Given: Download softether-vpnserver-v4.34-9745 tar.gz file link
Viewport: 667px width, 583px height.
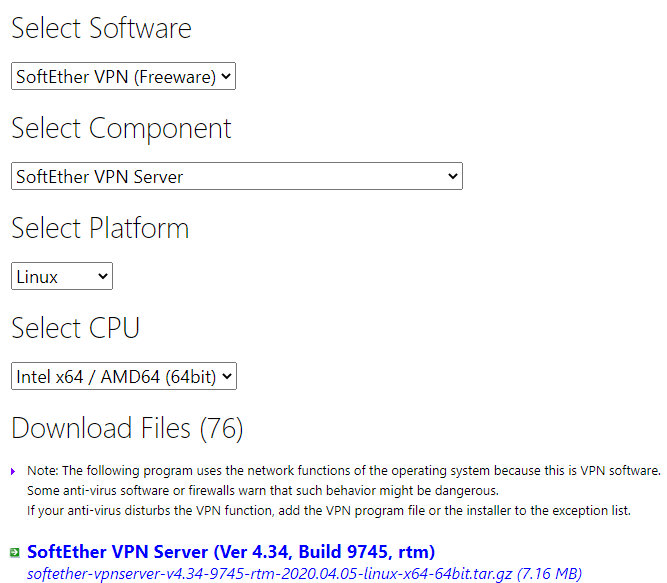Looking at the screenshot, I should point(304,574).
